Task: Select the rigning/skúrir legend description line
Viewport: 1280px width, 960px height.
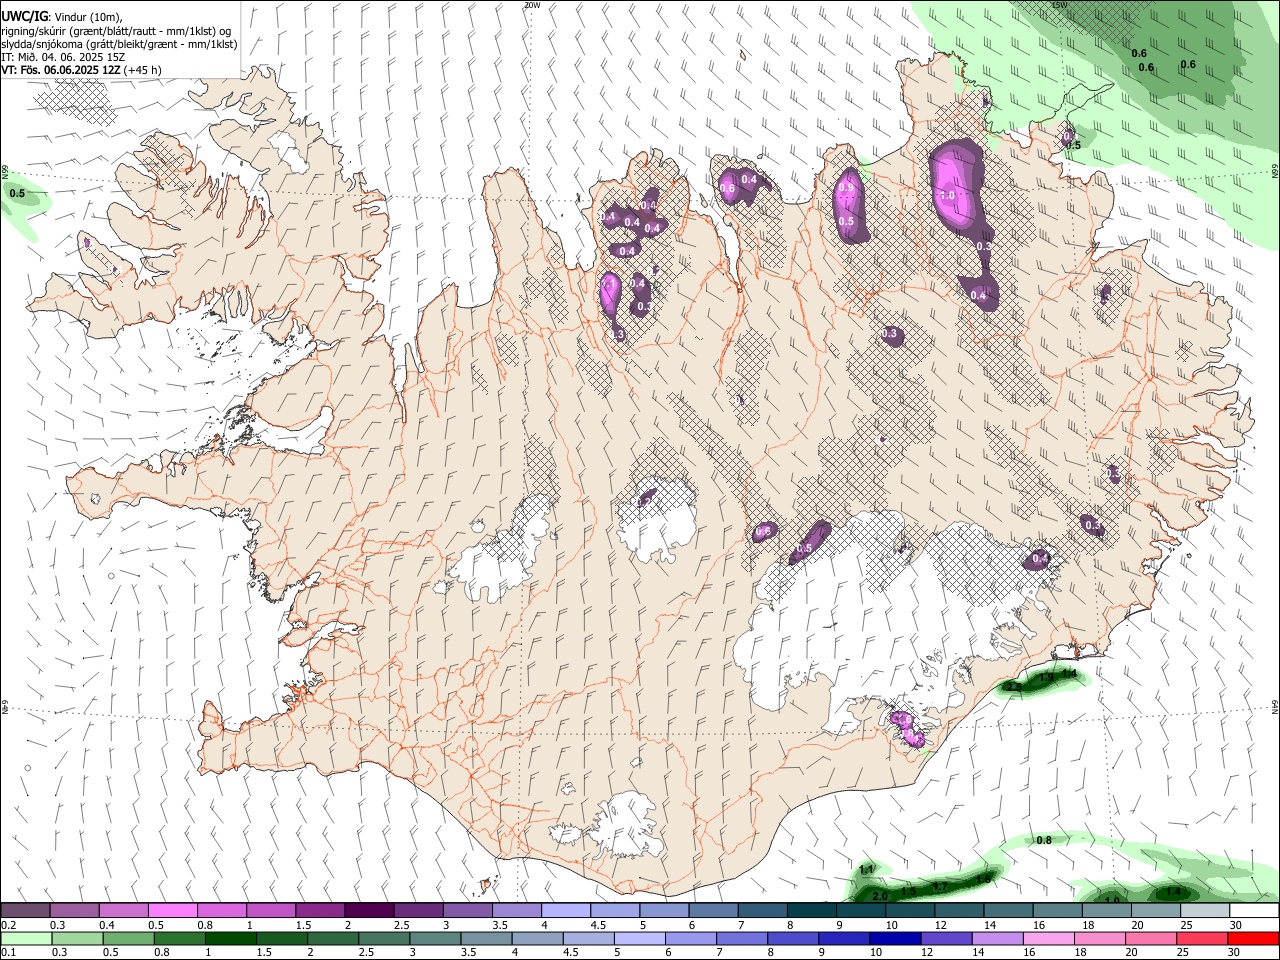Action: [x=116, y=31]
